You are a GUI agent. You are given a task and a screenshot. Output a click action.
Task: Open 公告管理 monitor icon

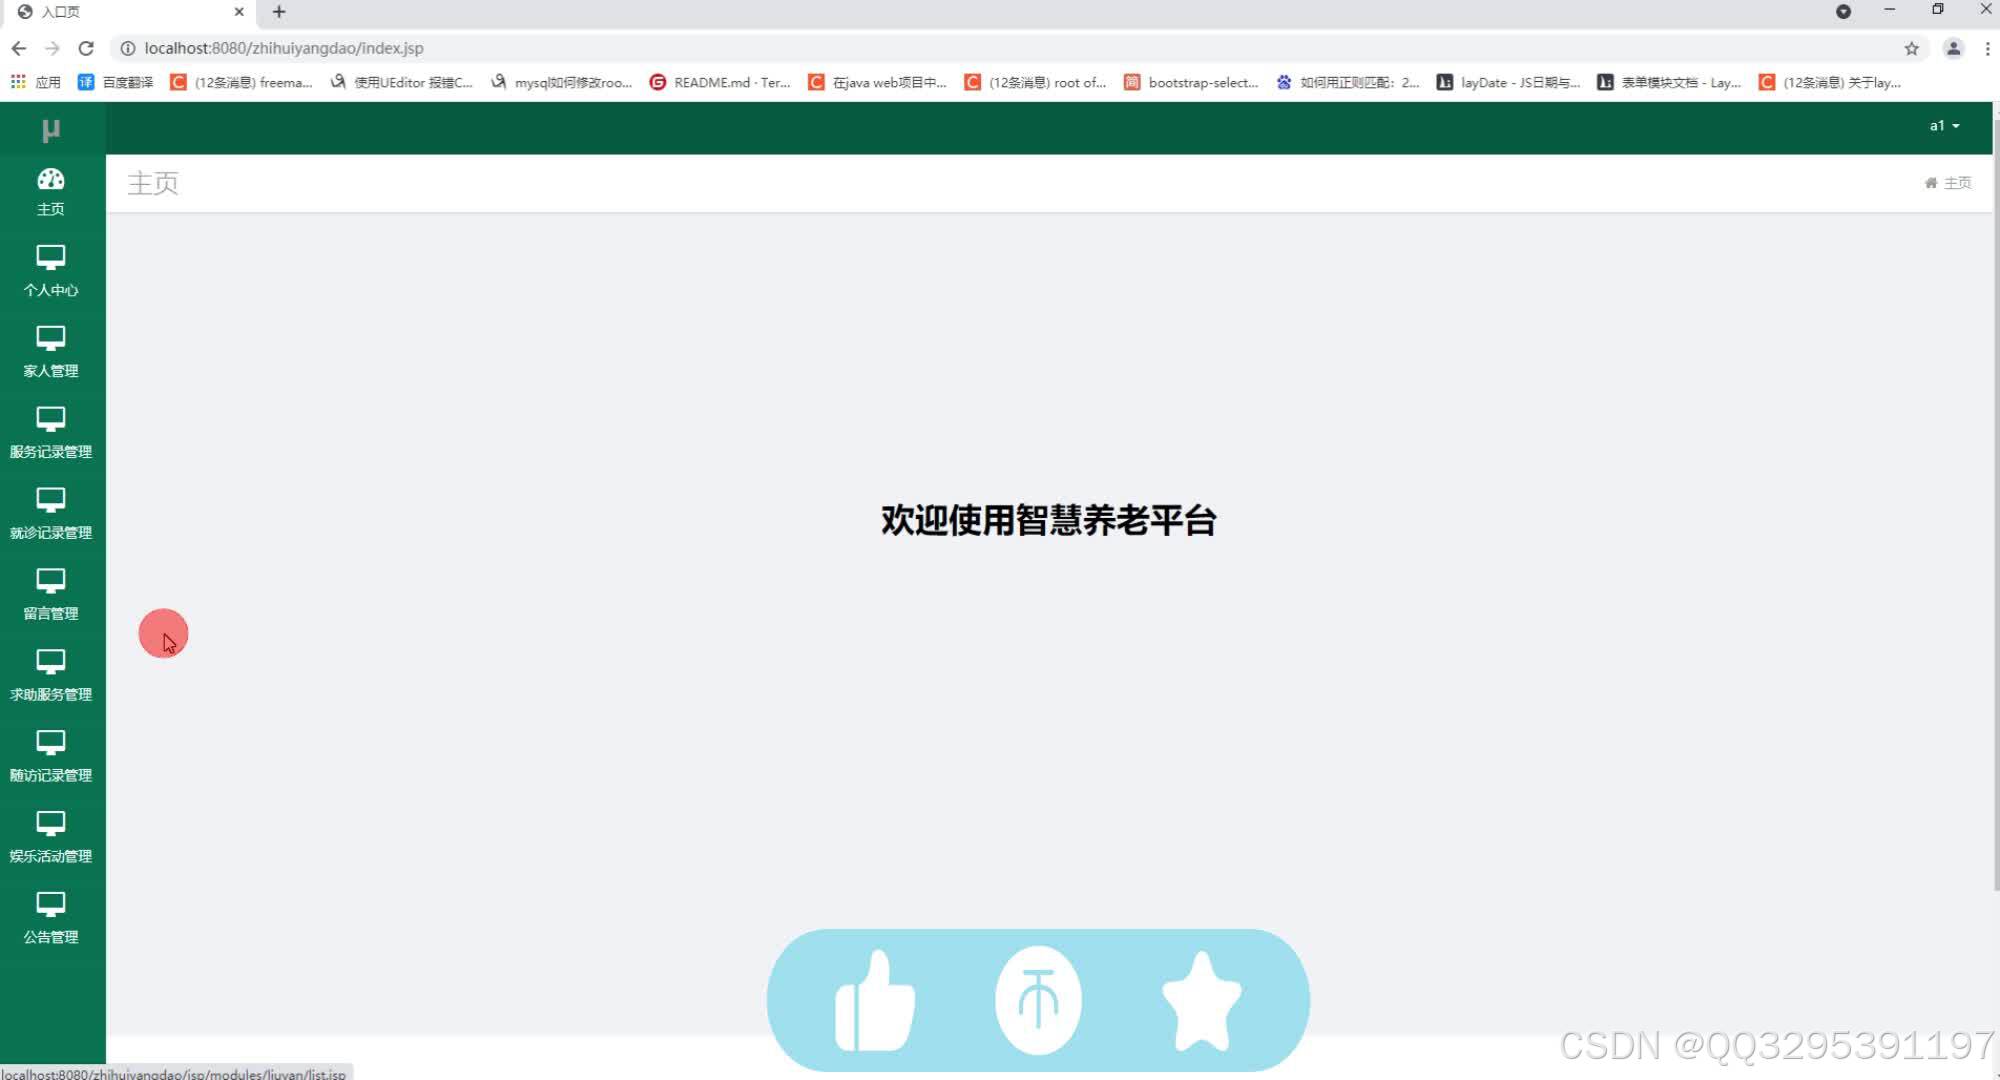[51, 905]
